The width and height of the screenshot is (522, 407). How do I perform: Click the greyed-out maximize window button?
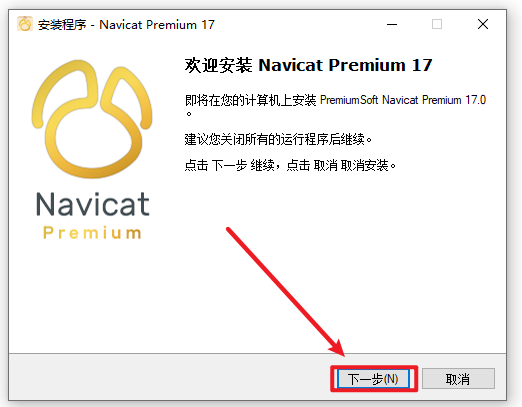[437, 24]
